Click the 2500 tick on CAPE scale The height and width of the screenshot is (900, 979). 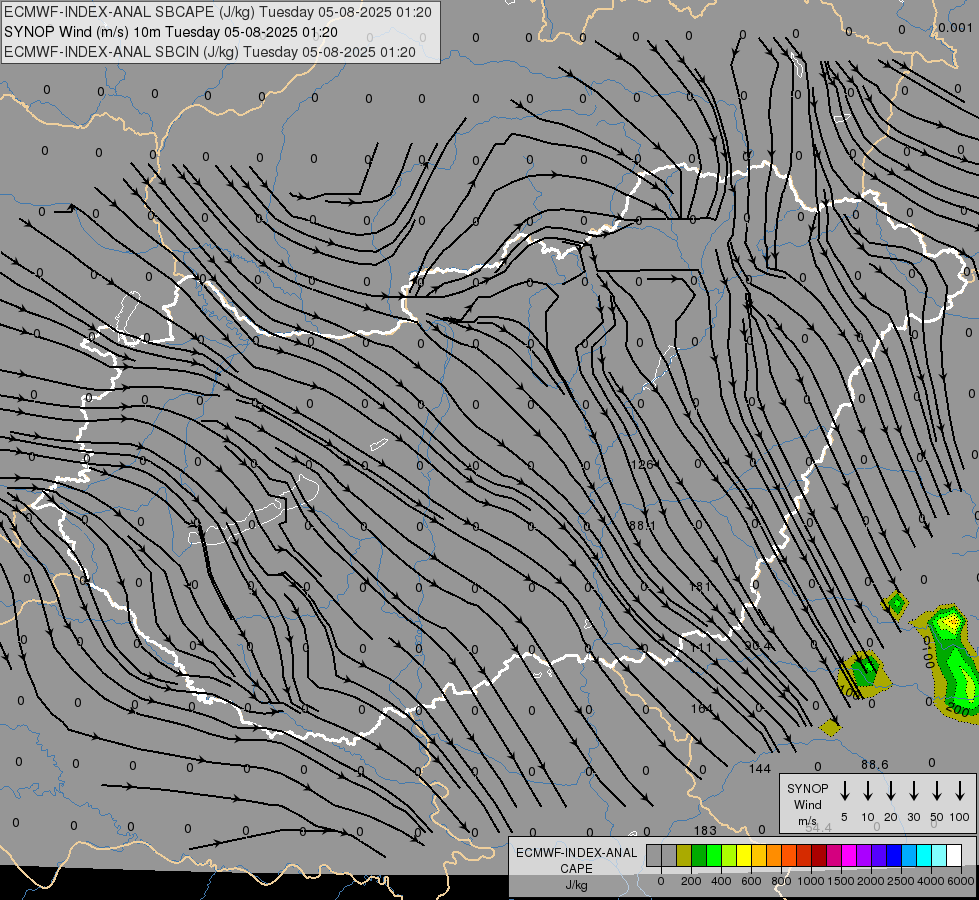[x=901, y=881]
